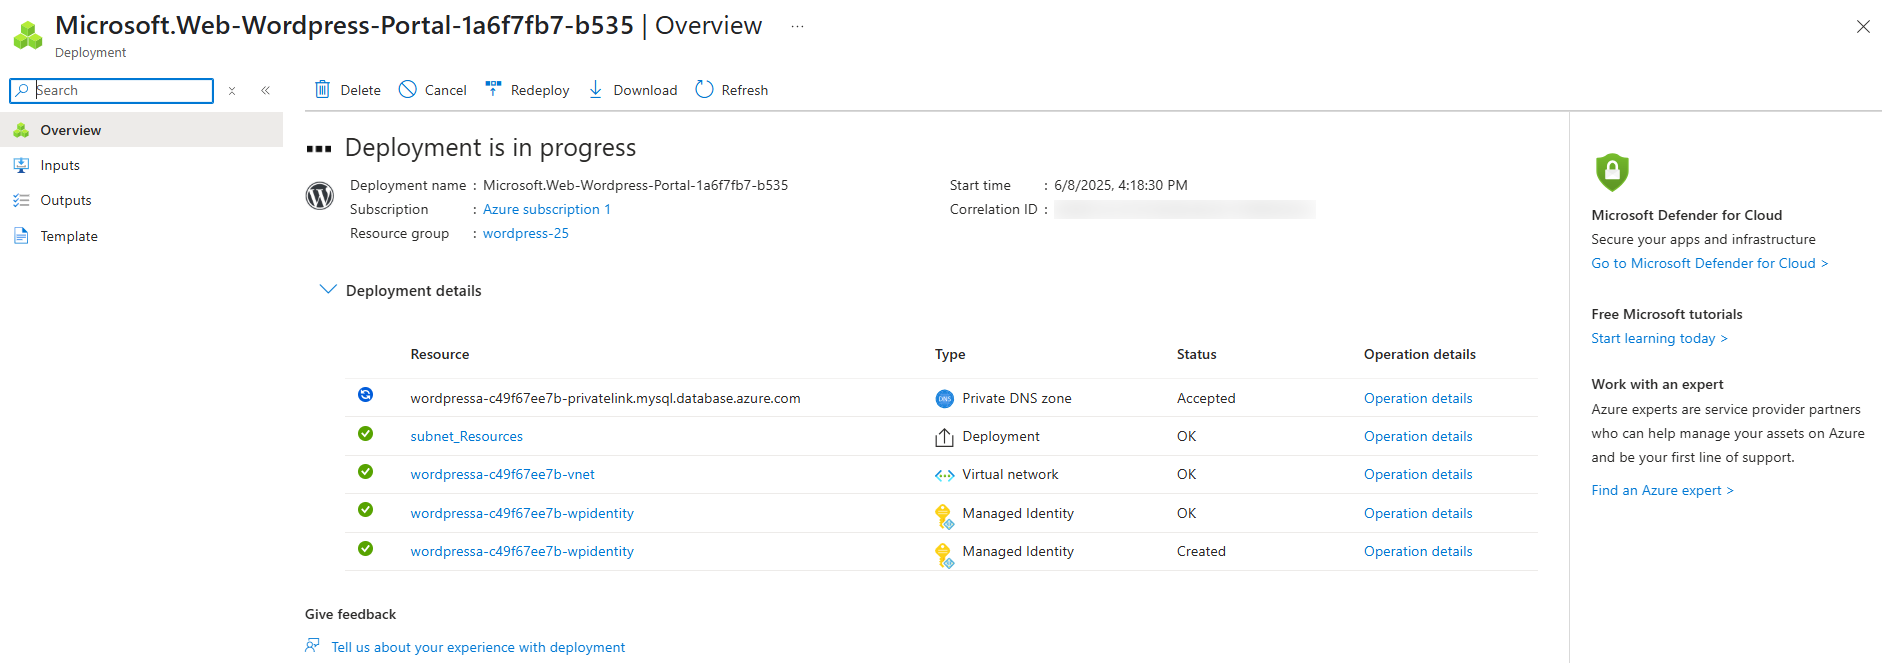The image size is (1882, 663).
Task: Select the Overview menu item
Action: tap(141, 130)
